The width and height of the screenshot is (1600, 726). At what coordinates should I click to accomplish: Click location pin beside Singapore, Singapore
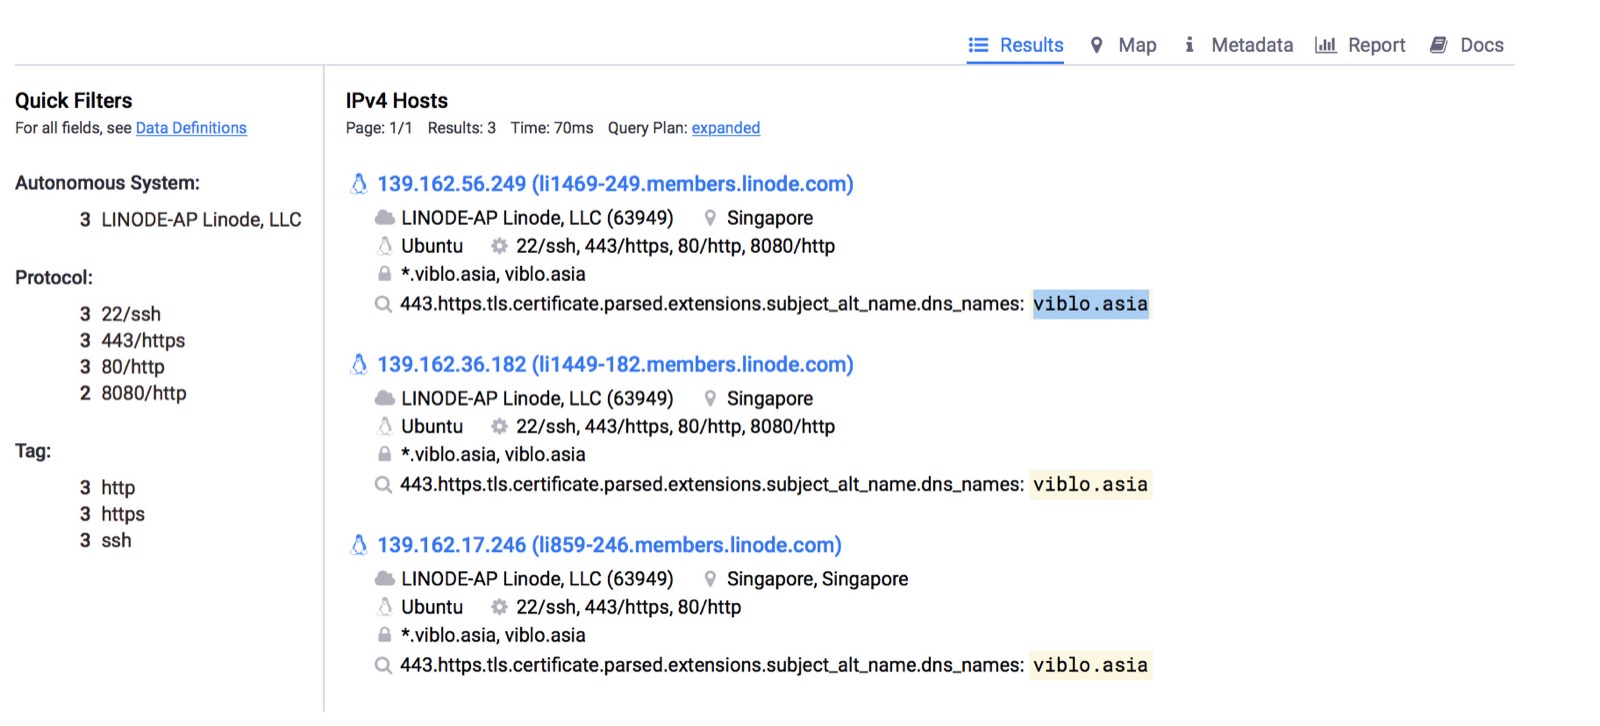pyautogui.click(x=710, y=579)
